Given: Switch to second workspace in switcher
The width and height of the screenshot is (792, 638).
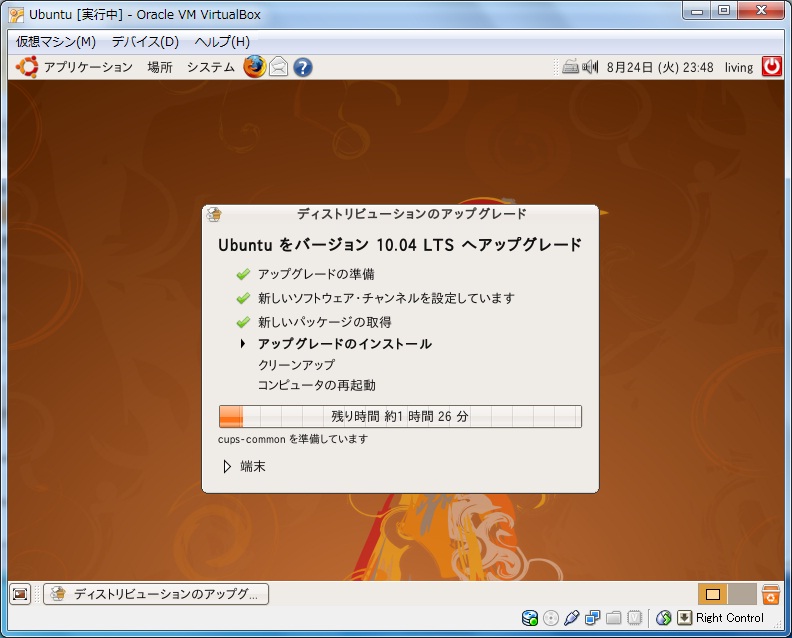Looking at the screenshot, I should (x=741, y=594).
